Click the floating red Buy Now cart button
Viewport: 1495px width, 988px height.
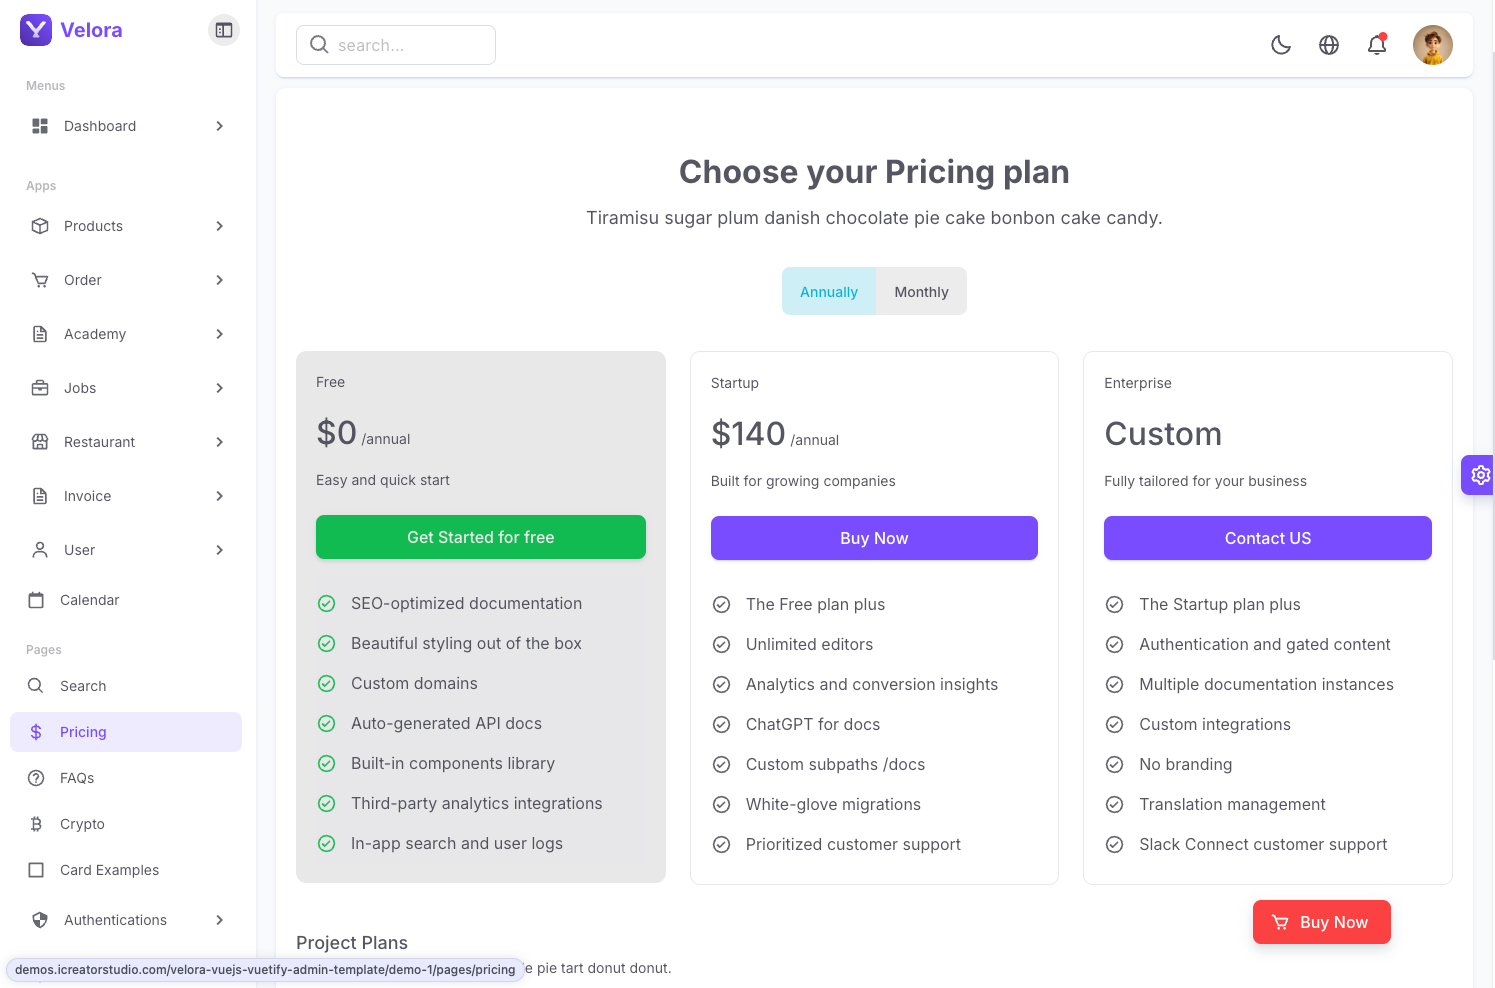tap(1321, 922)
